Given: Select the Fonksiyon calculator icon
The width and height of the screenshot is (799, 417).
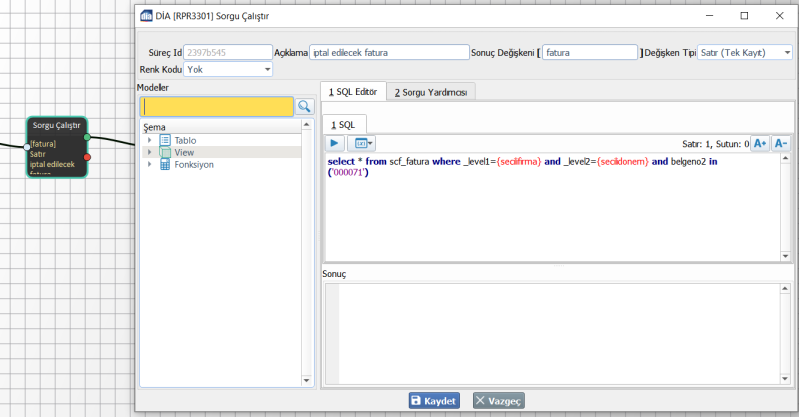Looking at the screenshot, I should (165, 164).
